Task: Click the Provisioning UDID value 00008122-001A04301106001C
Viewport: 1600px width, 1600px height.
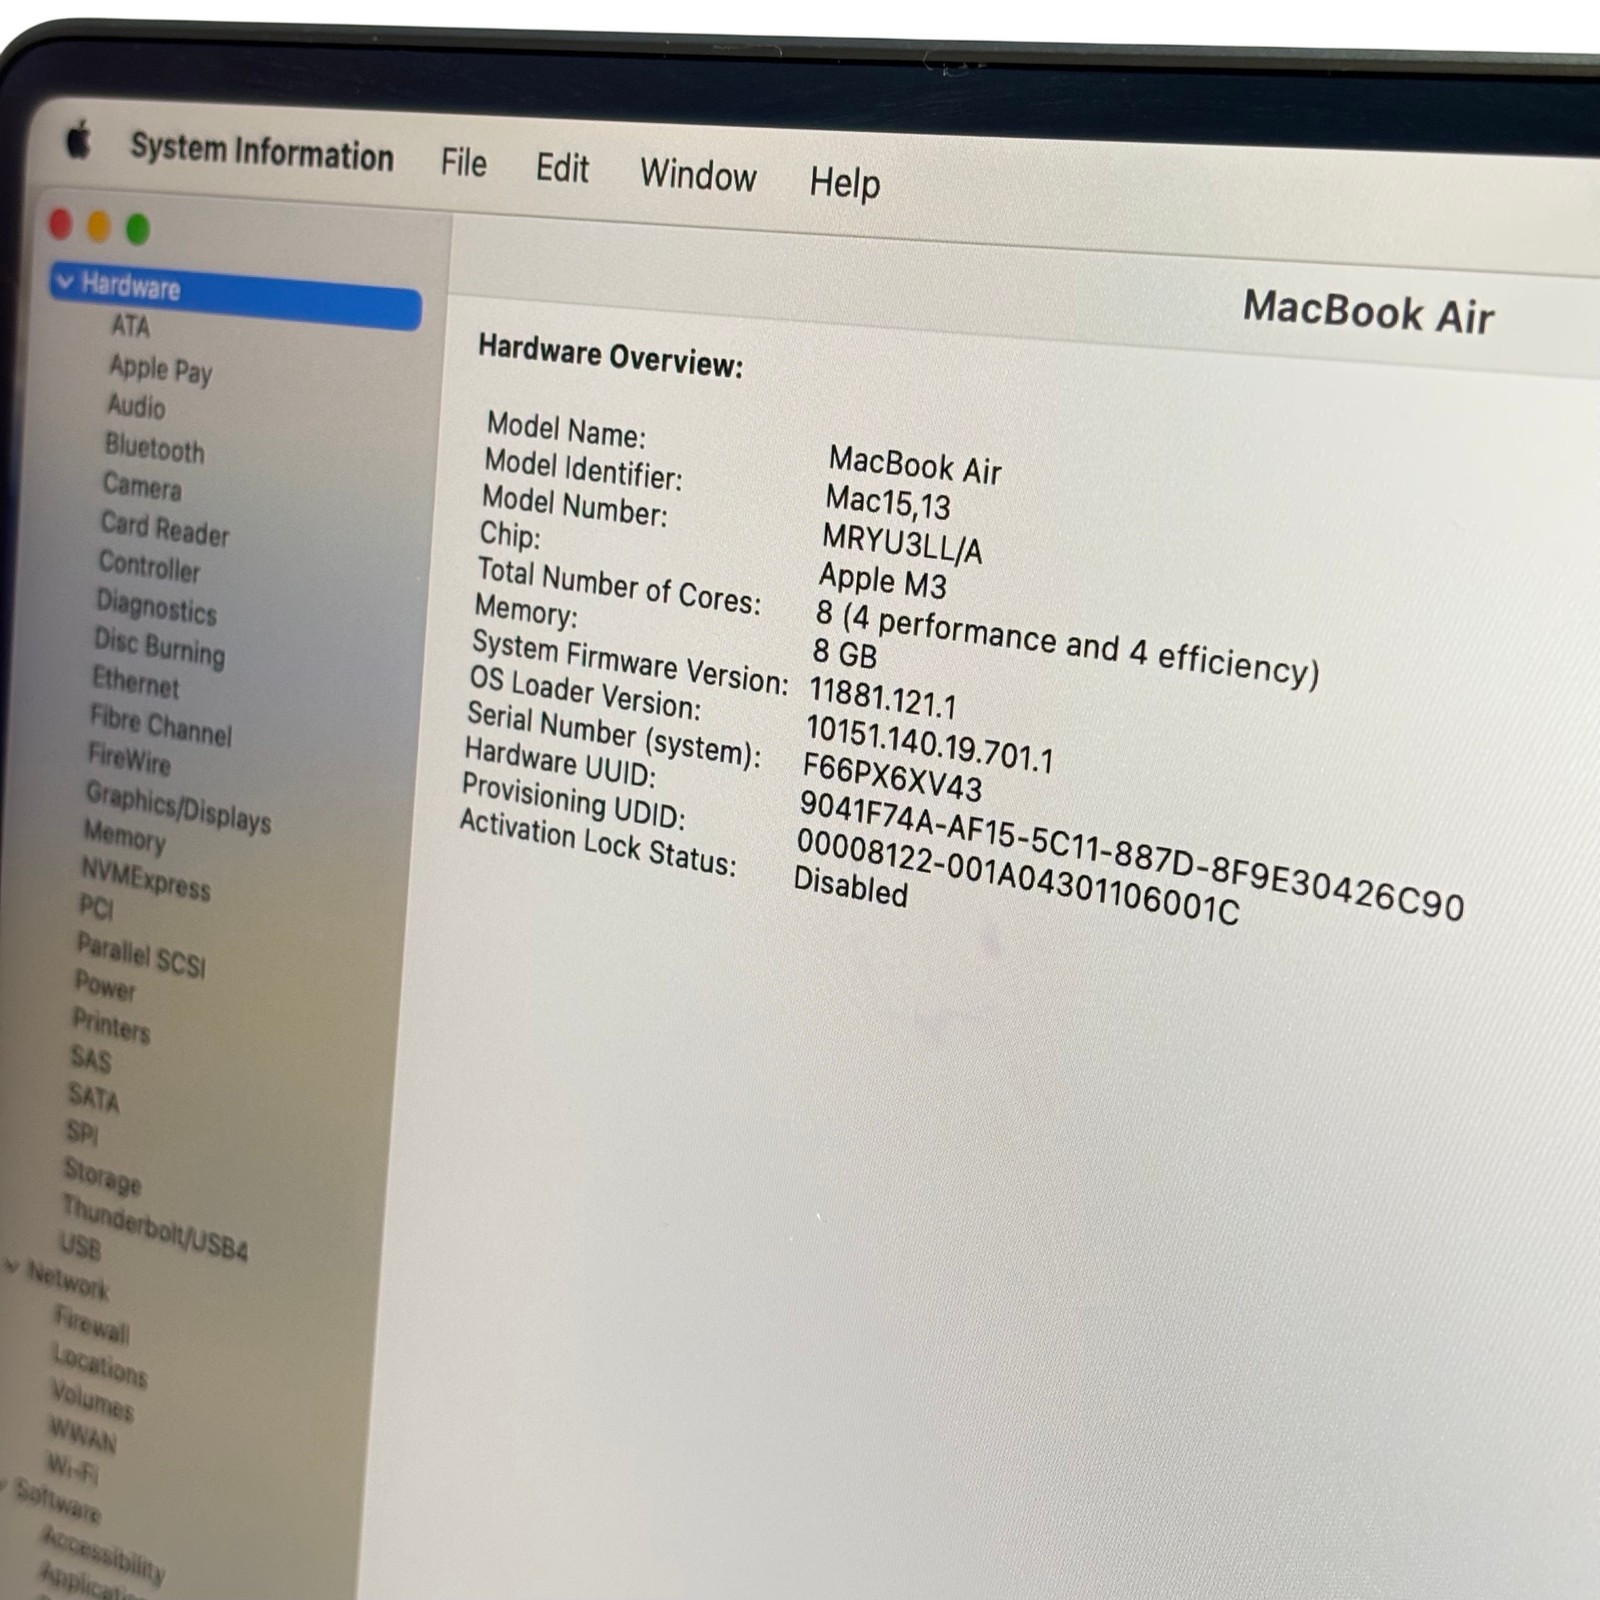Action: tap(1017, 876)
